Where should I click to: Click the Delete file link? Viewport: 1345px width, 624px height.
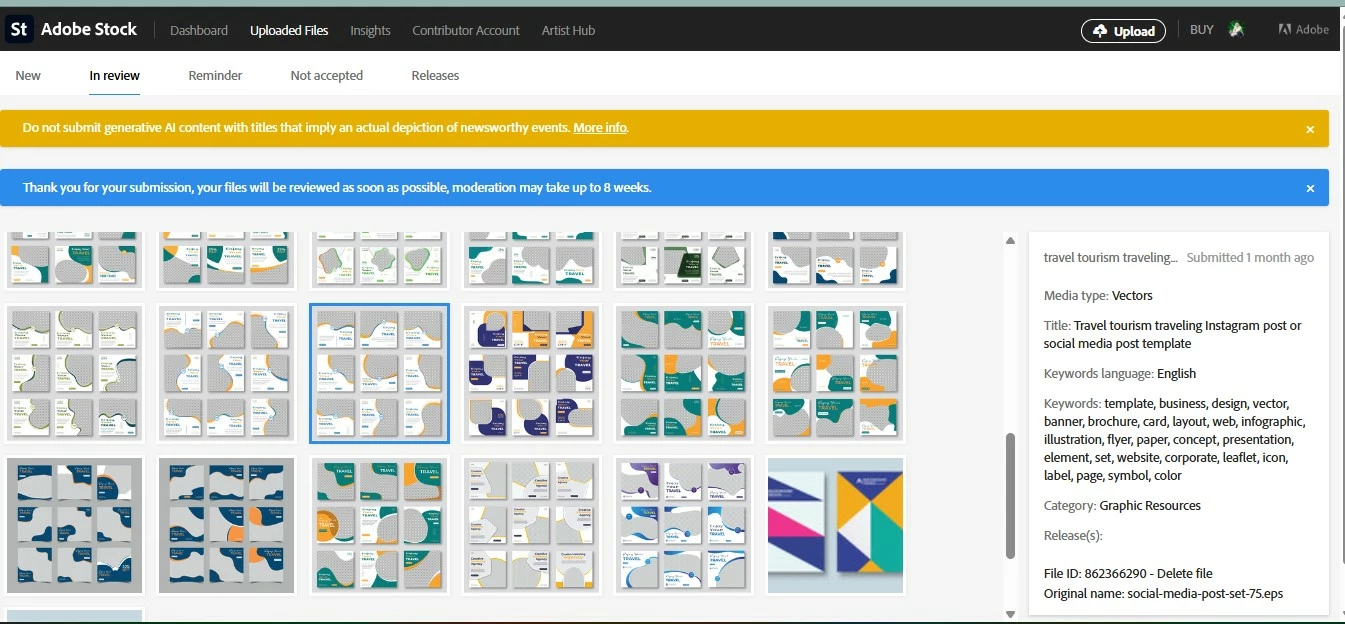tap(1184, 573)
